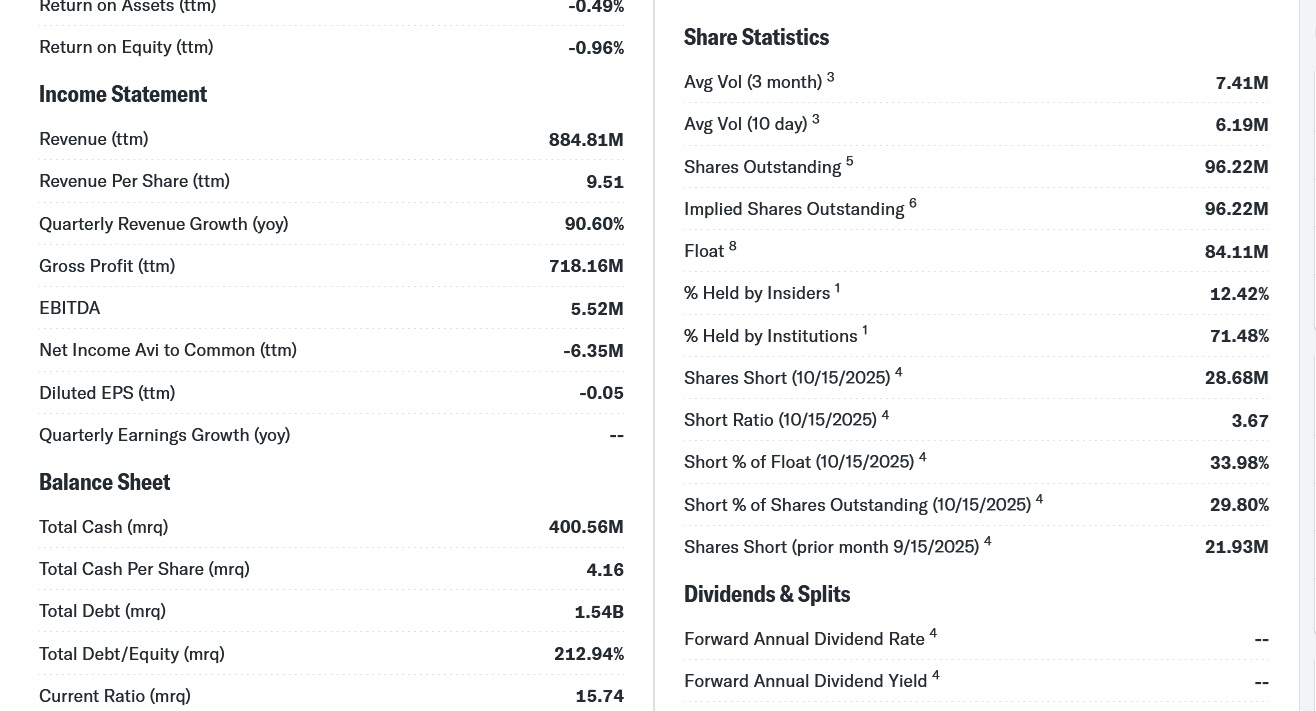Click footnote 3 beside Avg Vol (3 month)

[830, 77]
